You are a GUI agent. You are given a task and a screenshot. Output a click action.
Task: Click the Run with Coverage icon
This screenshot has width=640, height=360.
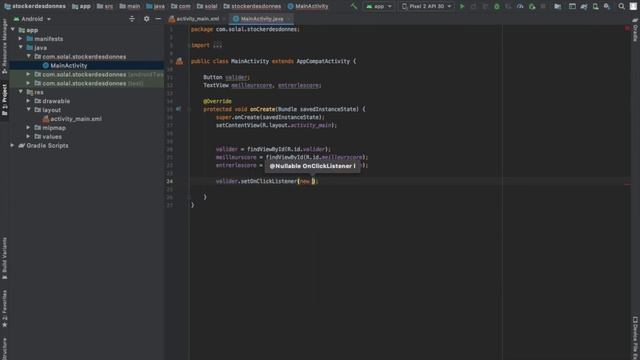coord(508,6)
